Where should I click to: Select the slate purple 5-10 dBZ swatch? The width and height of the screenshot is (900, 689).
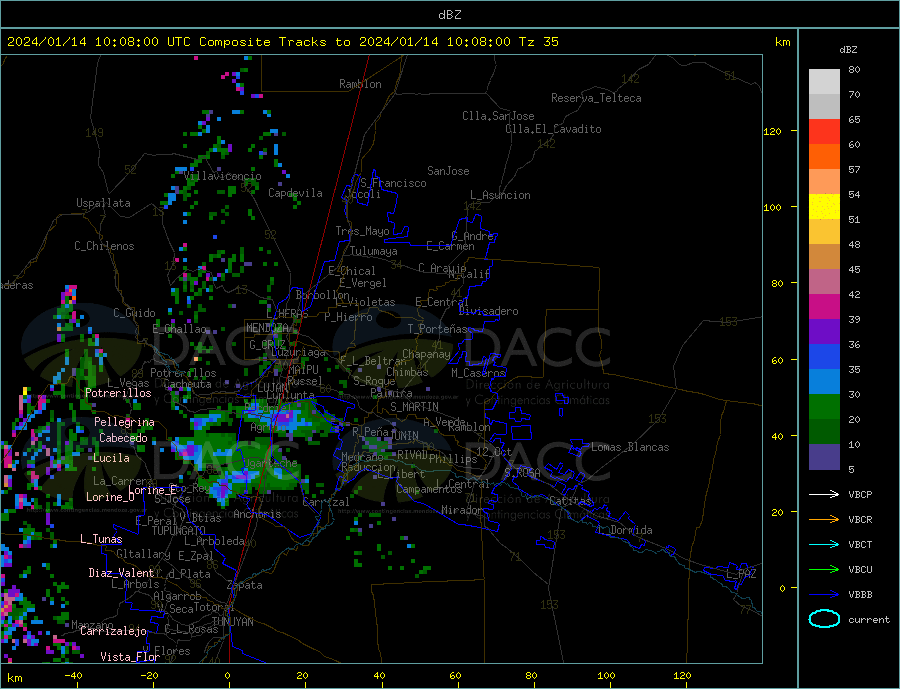[824, 457]
